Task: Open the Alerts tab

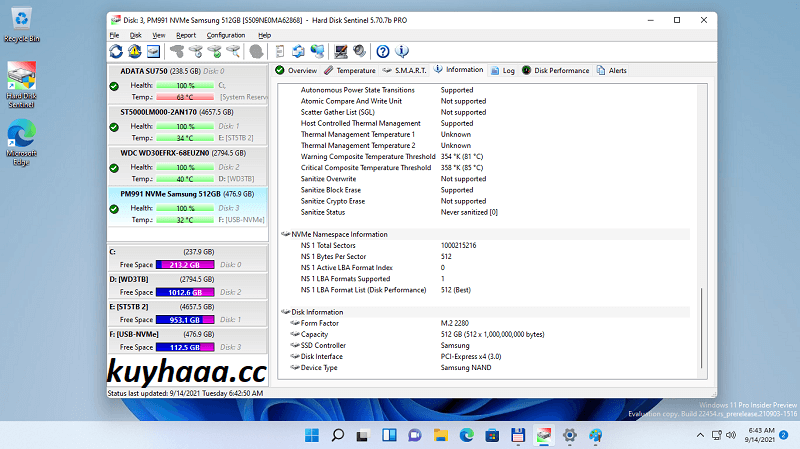Action: 611,70
